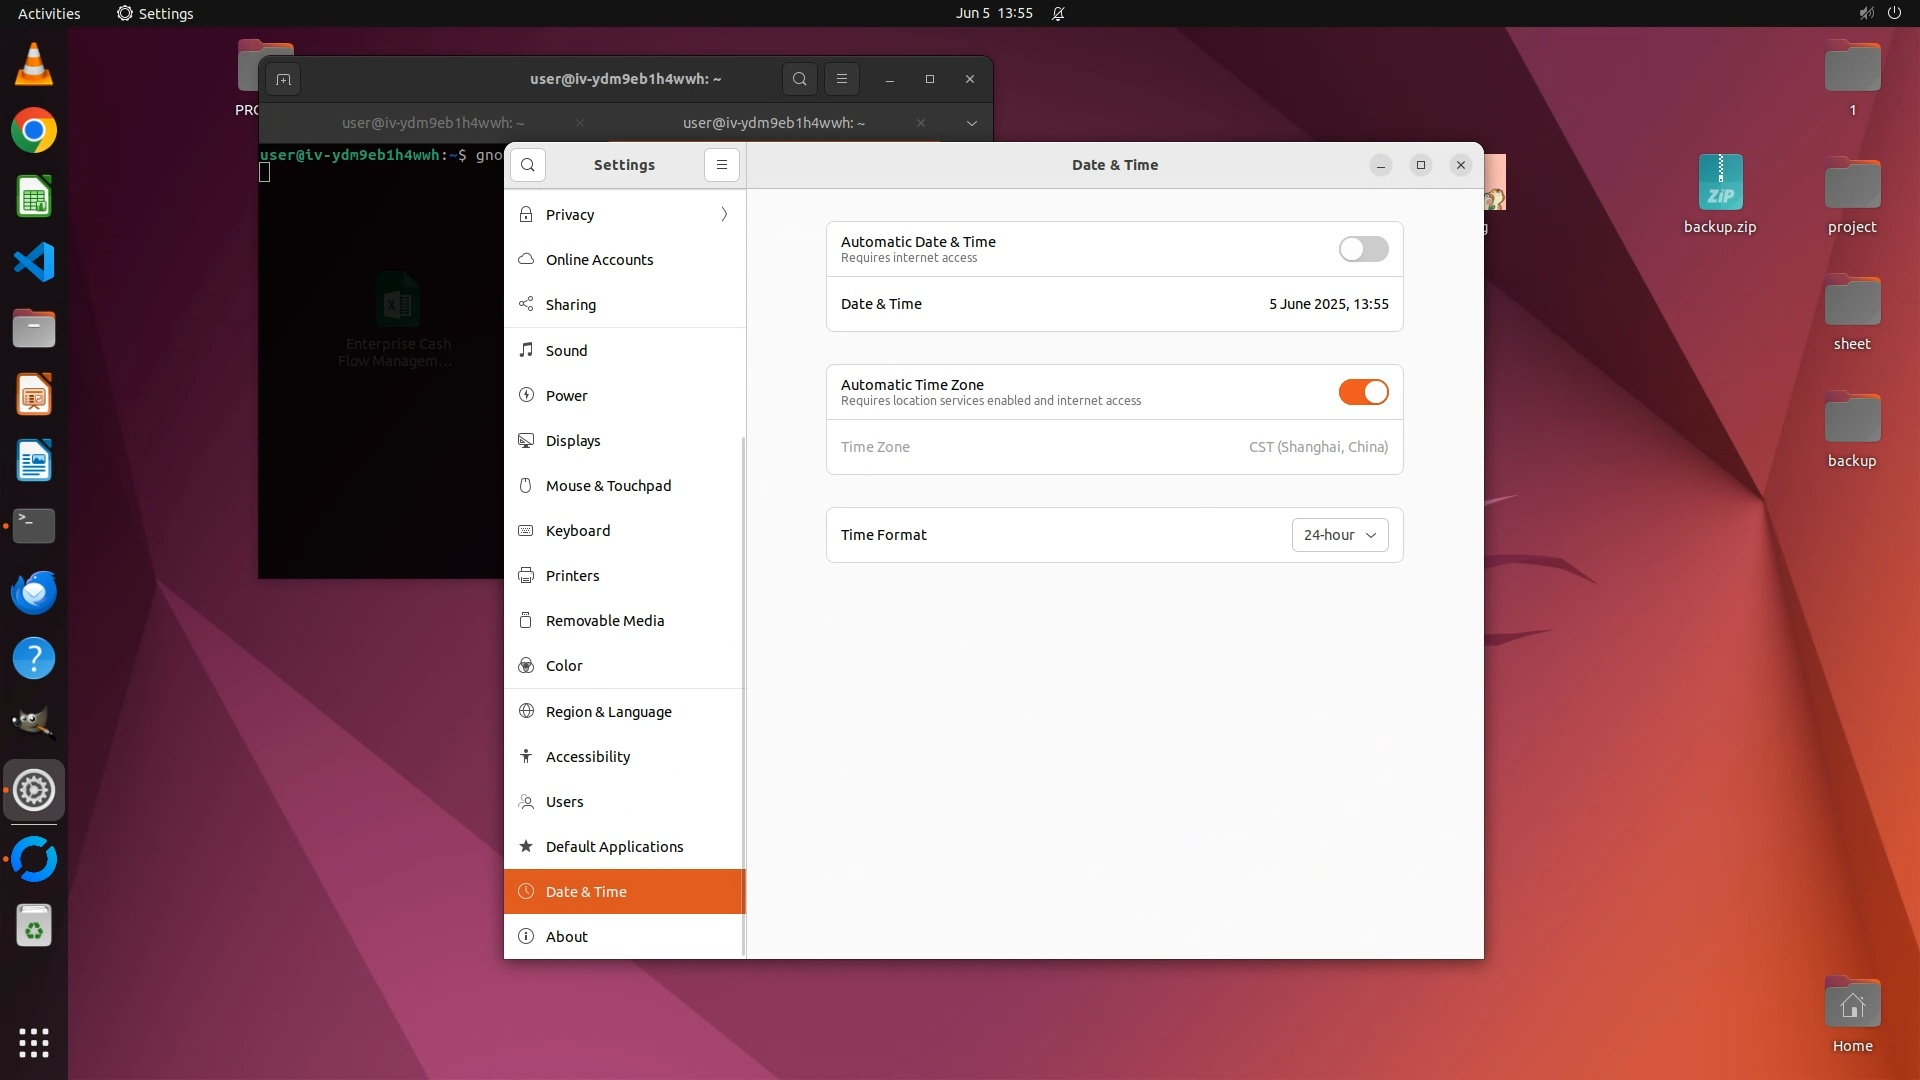Click new terminal tab icon
Screen dimensions: 1920x1080
pyautogui.click(x=283, y=79)
